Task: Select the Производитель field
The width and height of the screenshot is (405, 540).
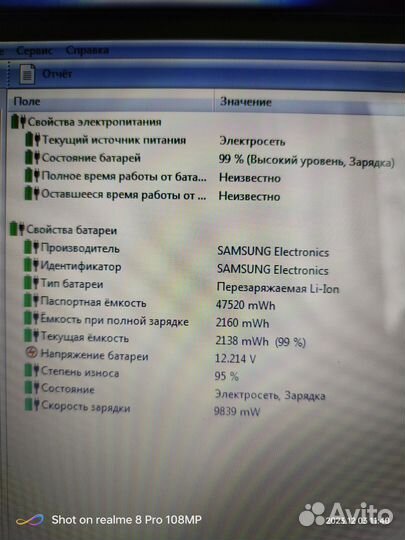Action: click(x=80, y=248)
